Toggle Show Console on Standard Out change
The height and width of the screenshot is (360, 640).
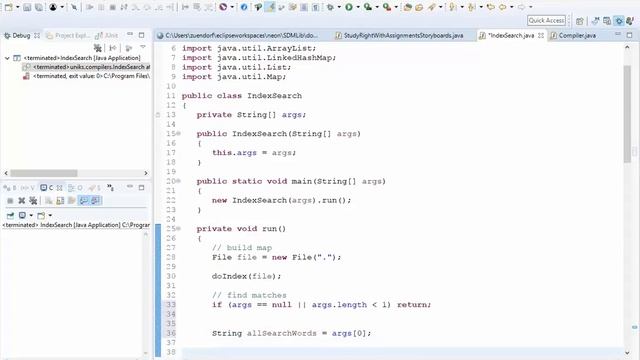(84, 200)
